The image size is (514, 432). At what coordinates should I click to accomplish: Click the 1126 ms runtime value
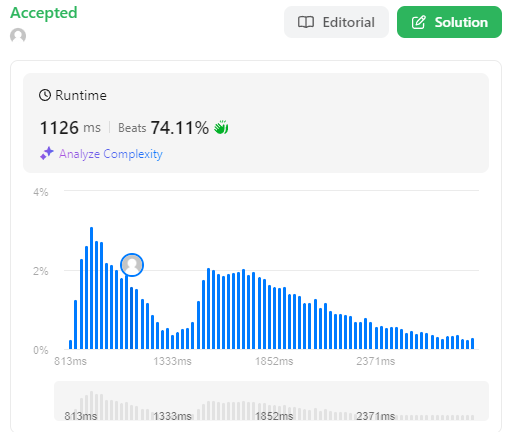(x=70, y=128)
